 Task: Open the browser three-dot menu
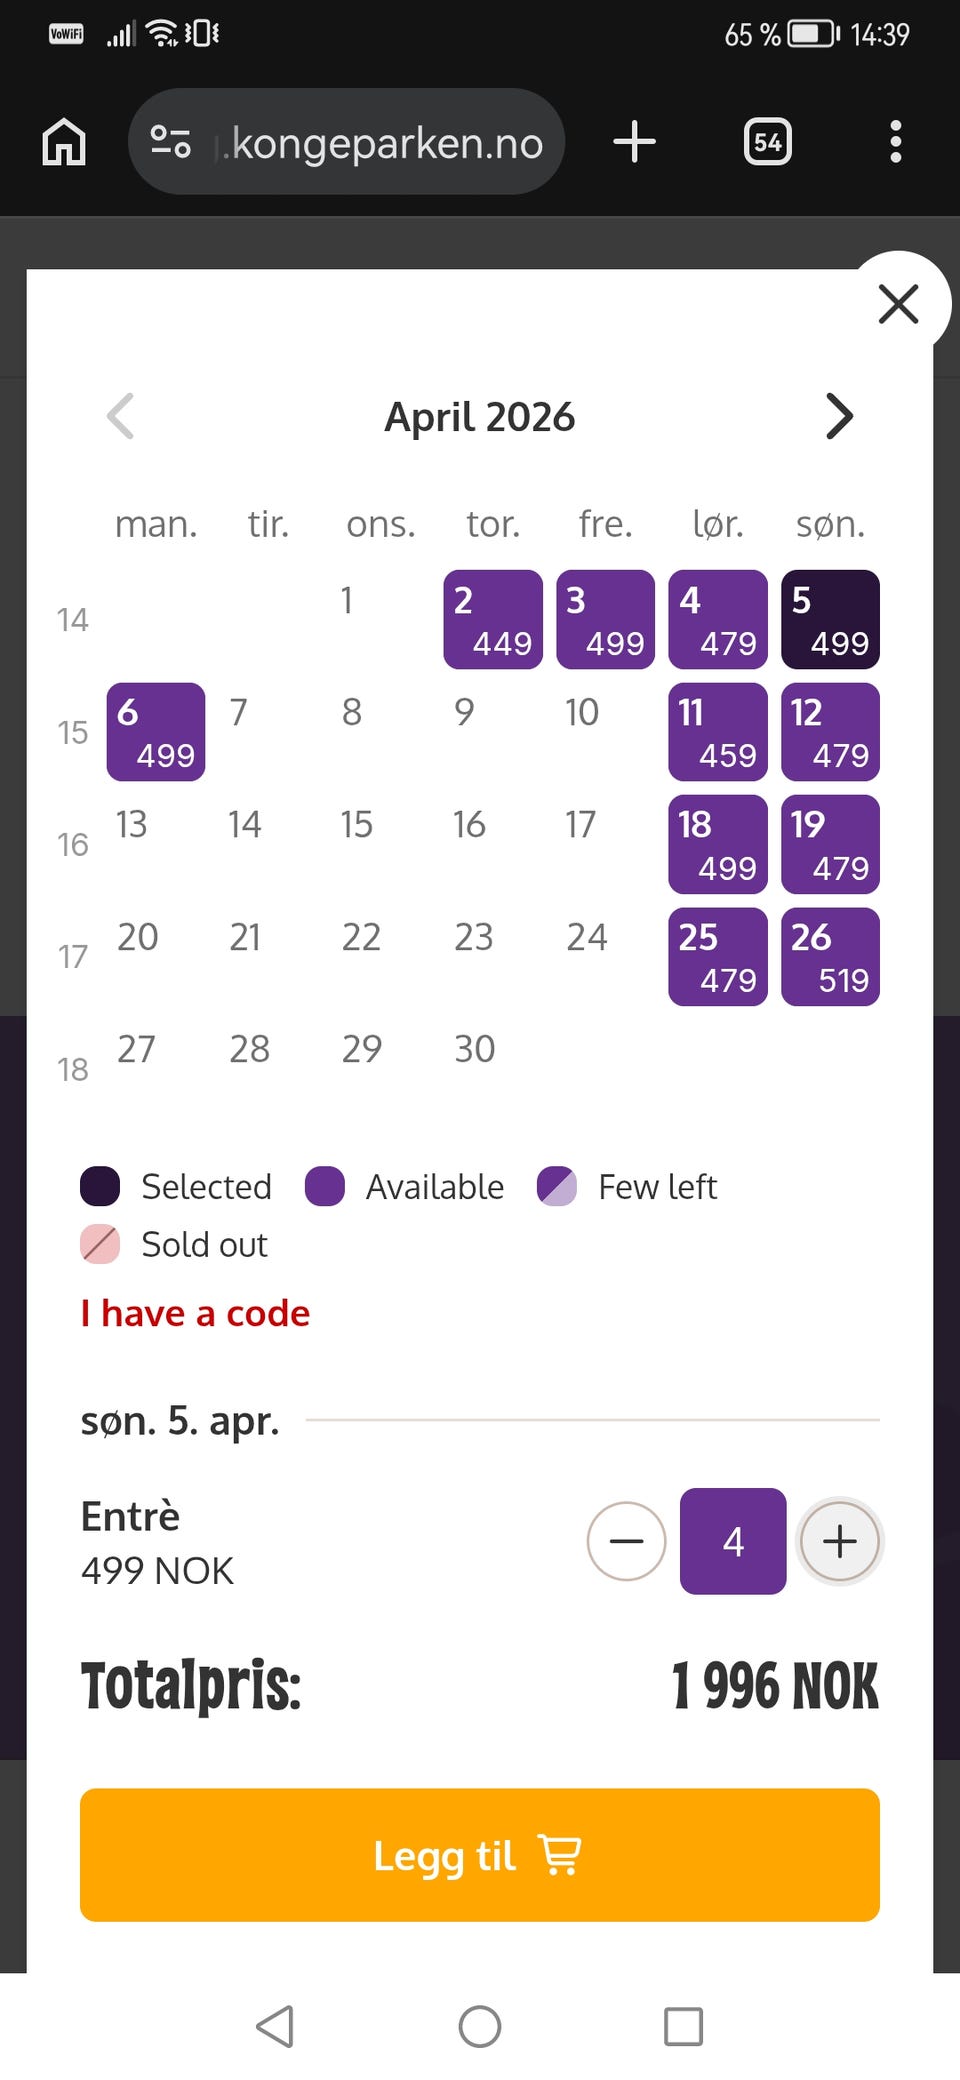click(x=896, y=142)
